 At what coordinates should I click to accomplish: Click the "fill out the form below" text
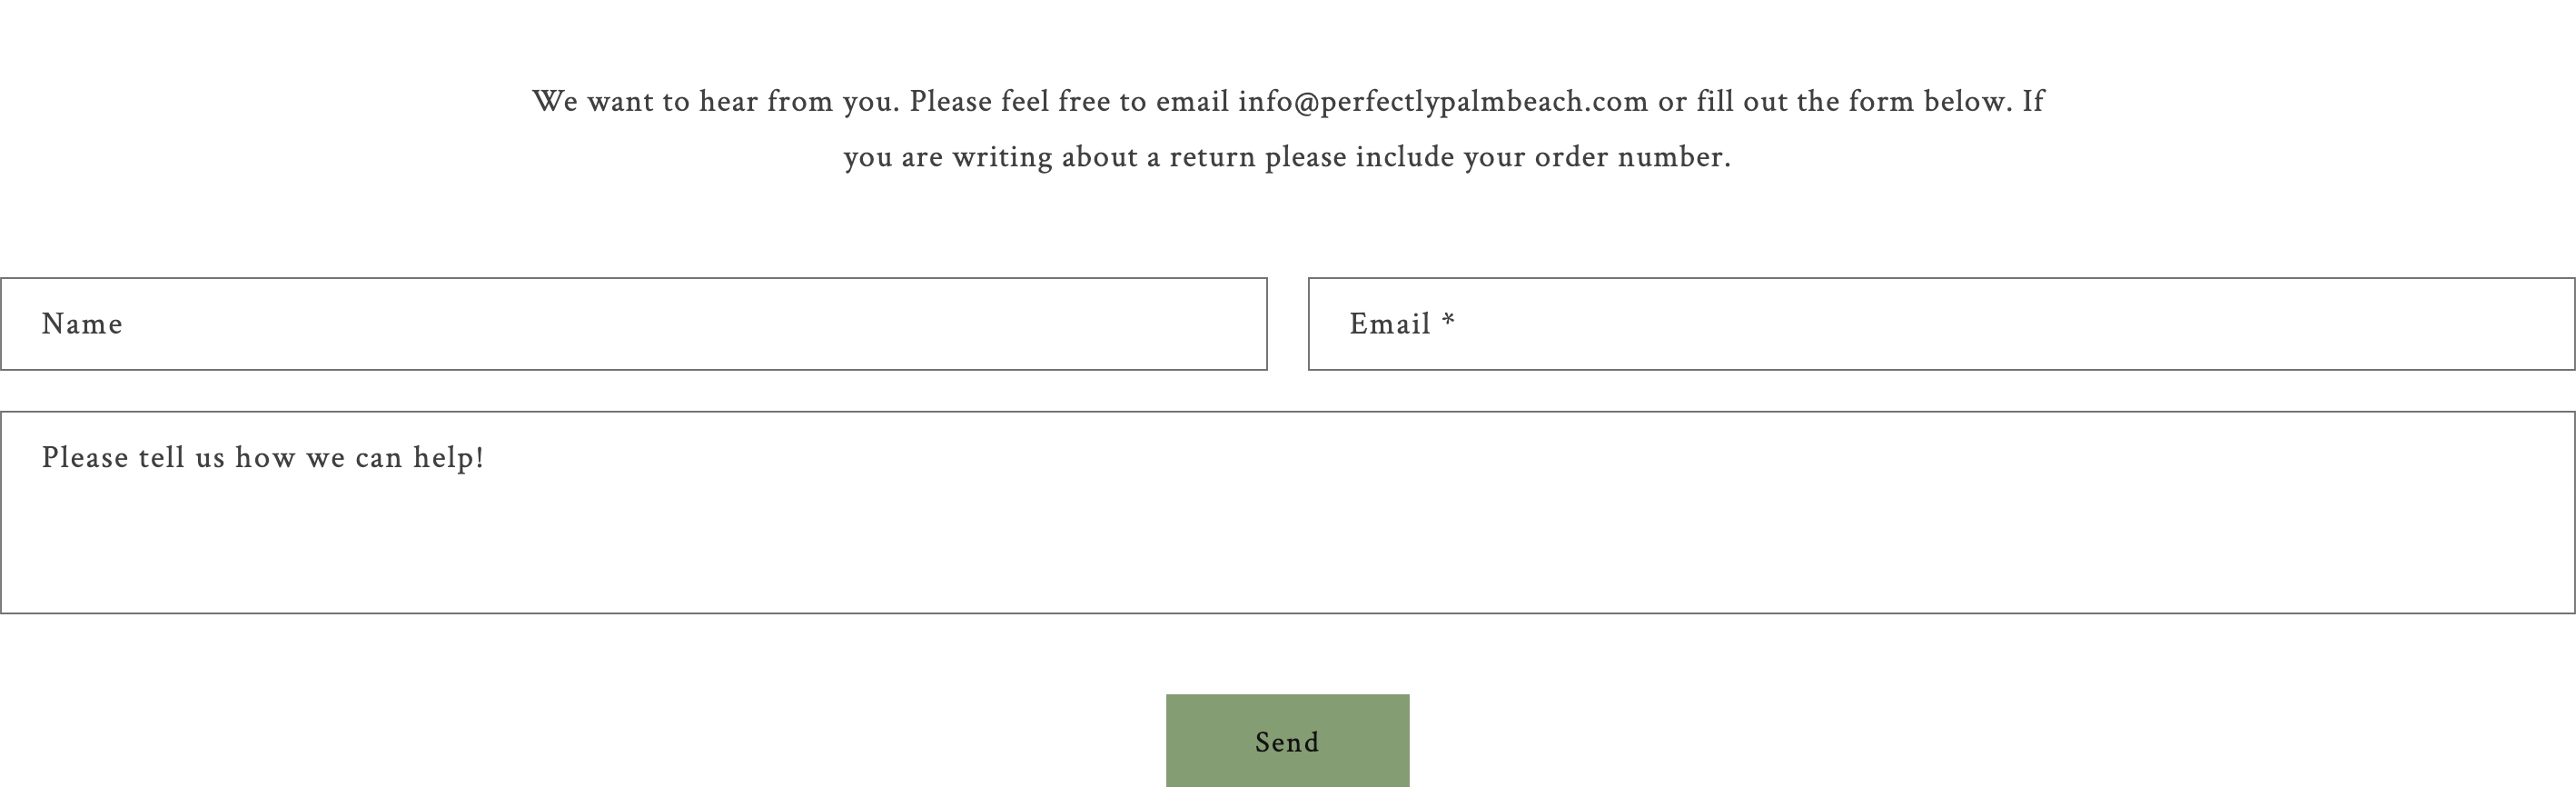coord(1854,101)
